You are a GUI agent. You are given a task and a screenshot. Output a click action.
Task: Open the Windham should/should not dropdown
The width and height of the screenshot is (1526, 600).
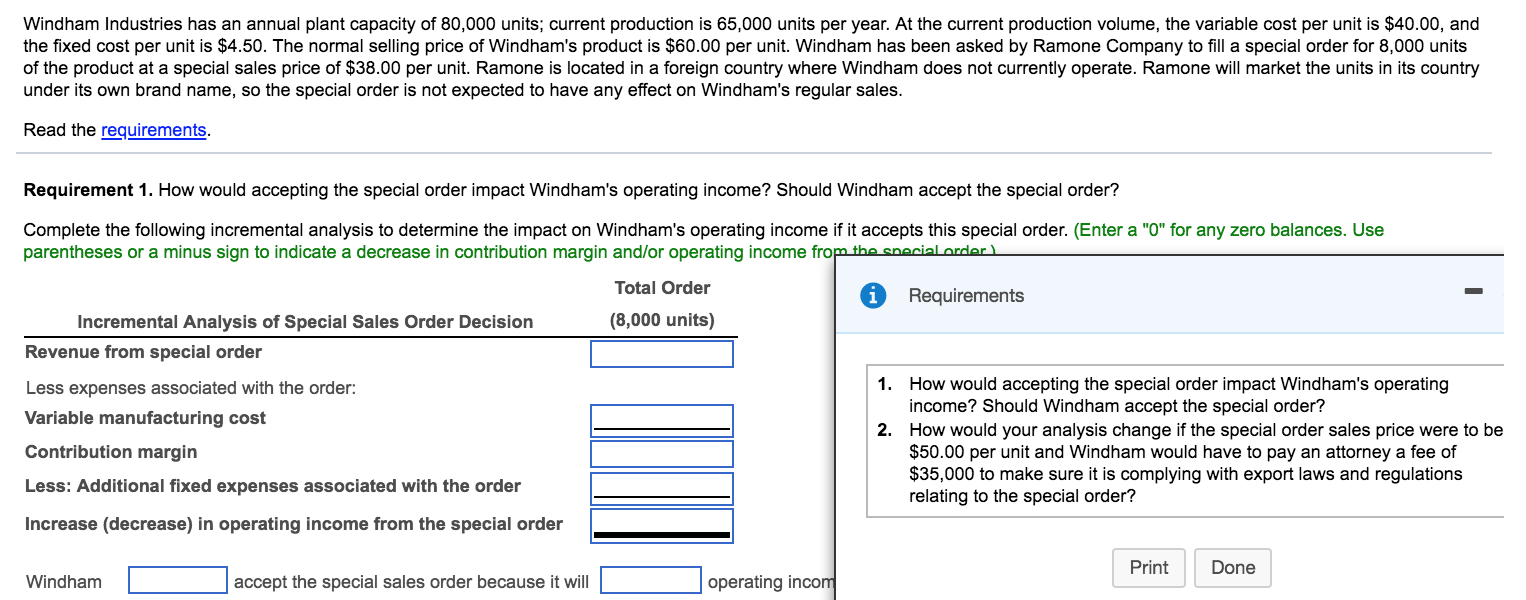tap(177, 578)
